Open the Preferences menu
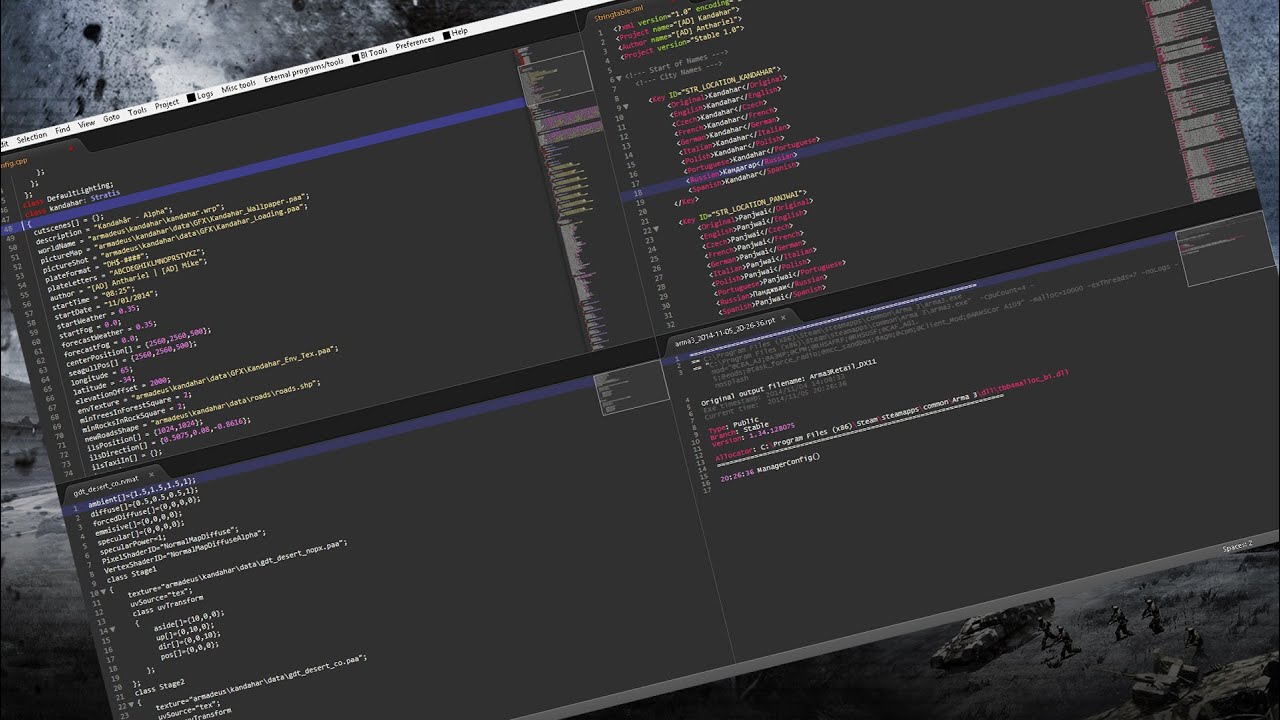This screenshot has height=720, width=1280. point(414,42)
